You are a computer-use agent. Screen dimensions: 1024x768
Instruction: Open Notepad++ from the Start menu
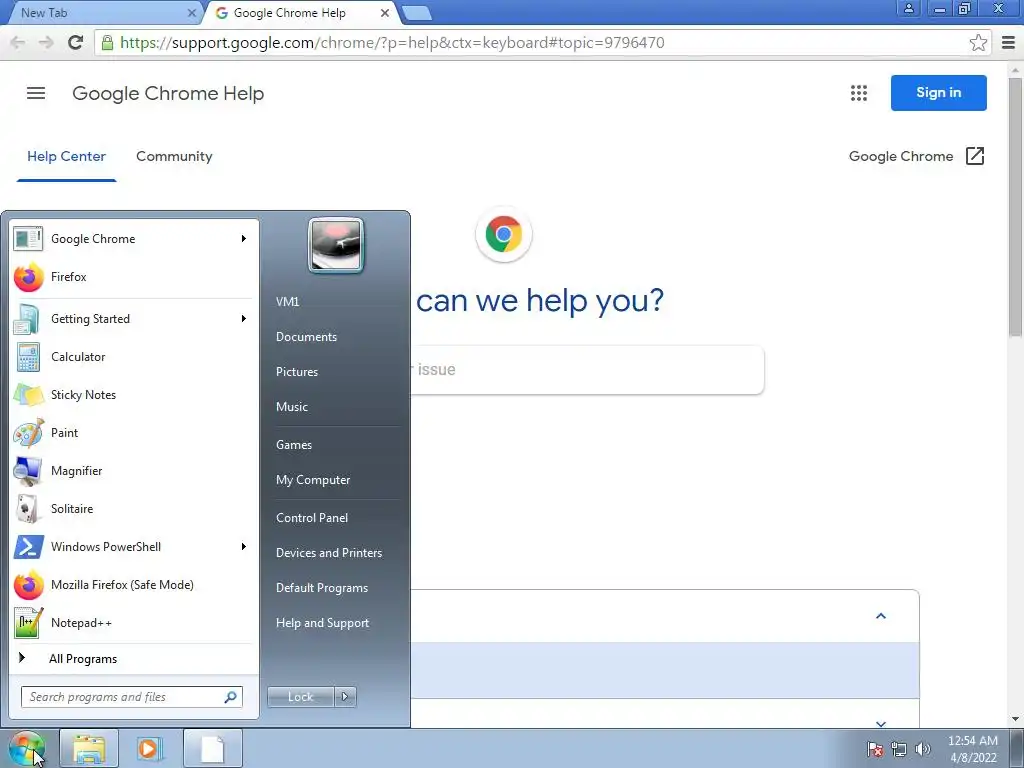pyautogui.click(x=133, y=623)
